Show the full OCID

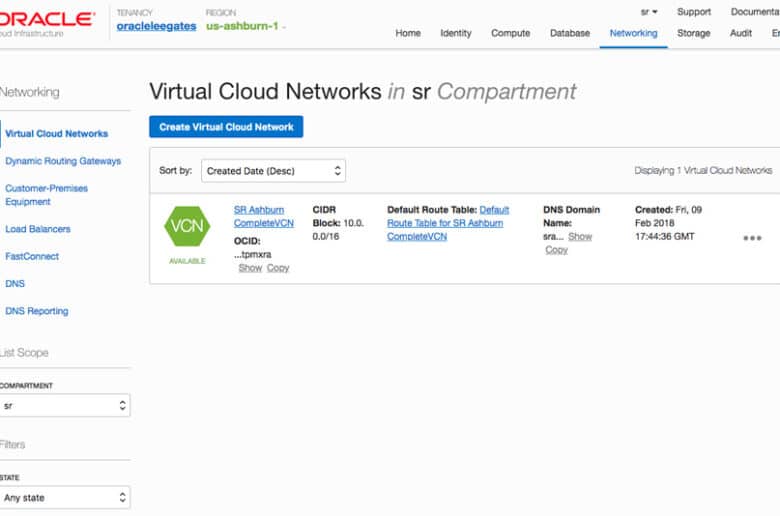(250, 268)
